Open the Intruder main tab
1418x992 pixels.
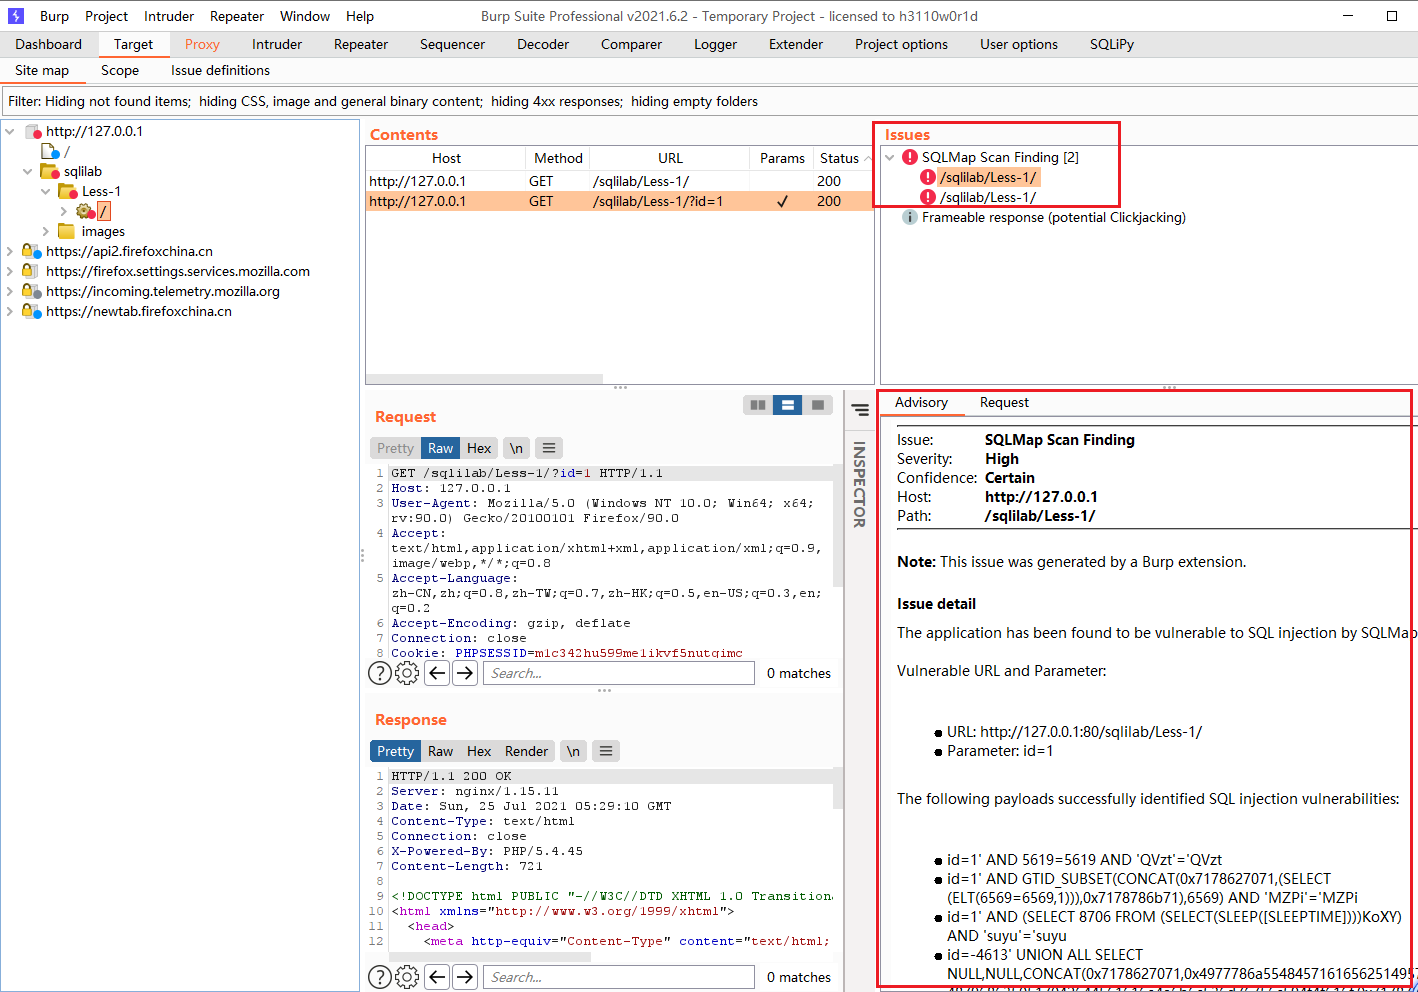[277, 44]
